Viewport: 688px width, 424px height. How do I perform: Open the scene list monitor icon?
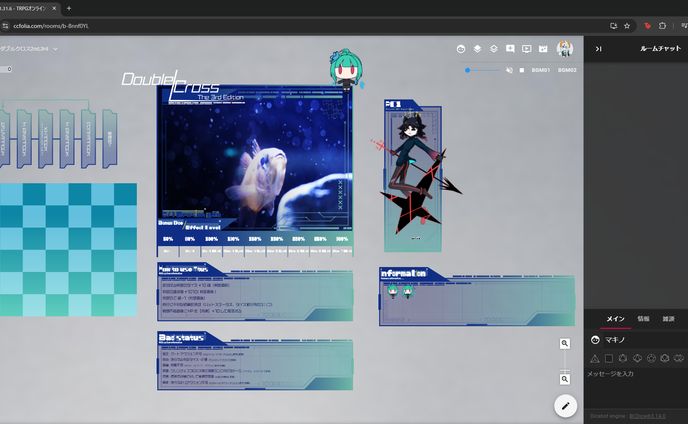click(527, 49)
